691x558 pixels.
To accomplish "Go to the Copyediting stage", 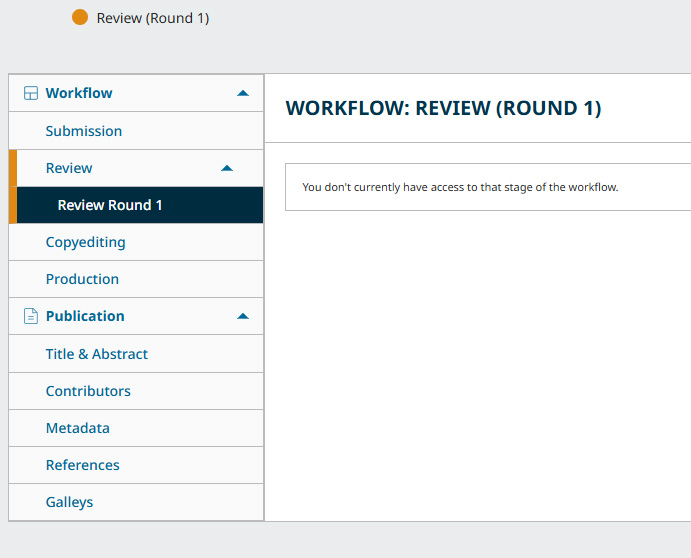I will 136,242.
